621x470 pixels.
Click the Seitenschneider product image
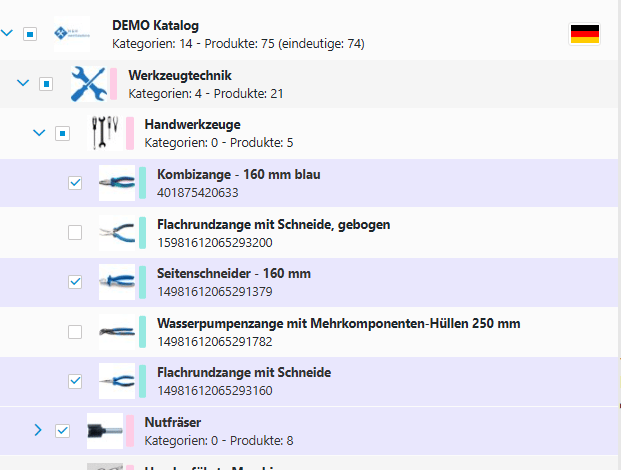(x=117, y=282)
